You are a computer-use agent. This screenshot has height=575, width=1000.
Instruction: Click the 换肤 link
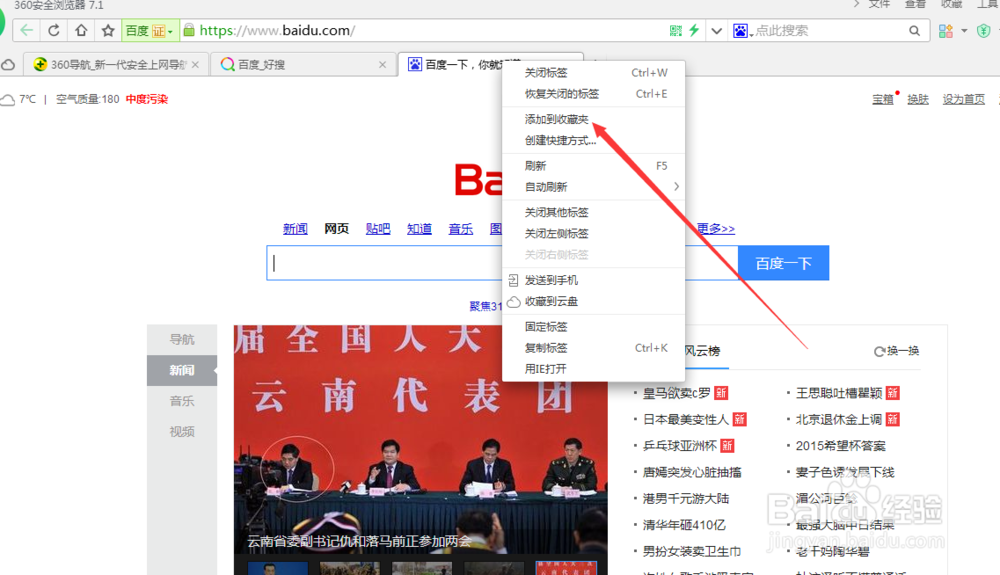[x=918, y=99]
